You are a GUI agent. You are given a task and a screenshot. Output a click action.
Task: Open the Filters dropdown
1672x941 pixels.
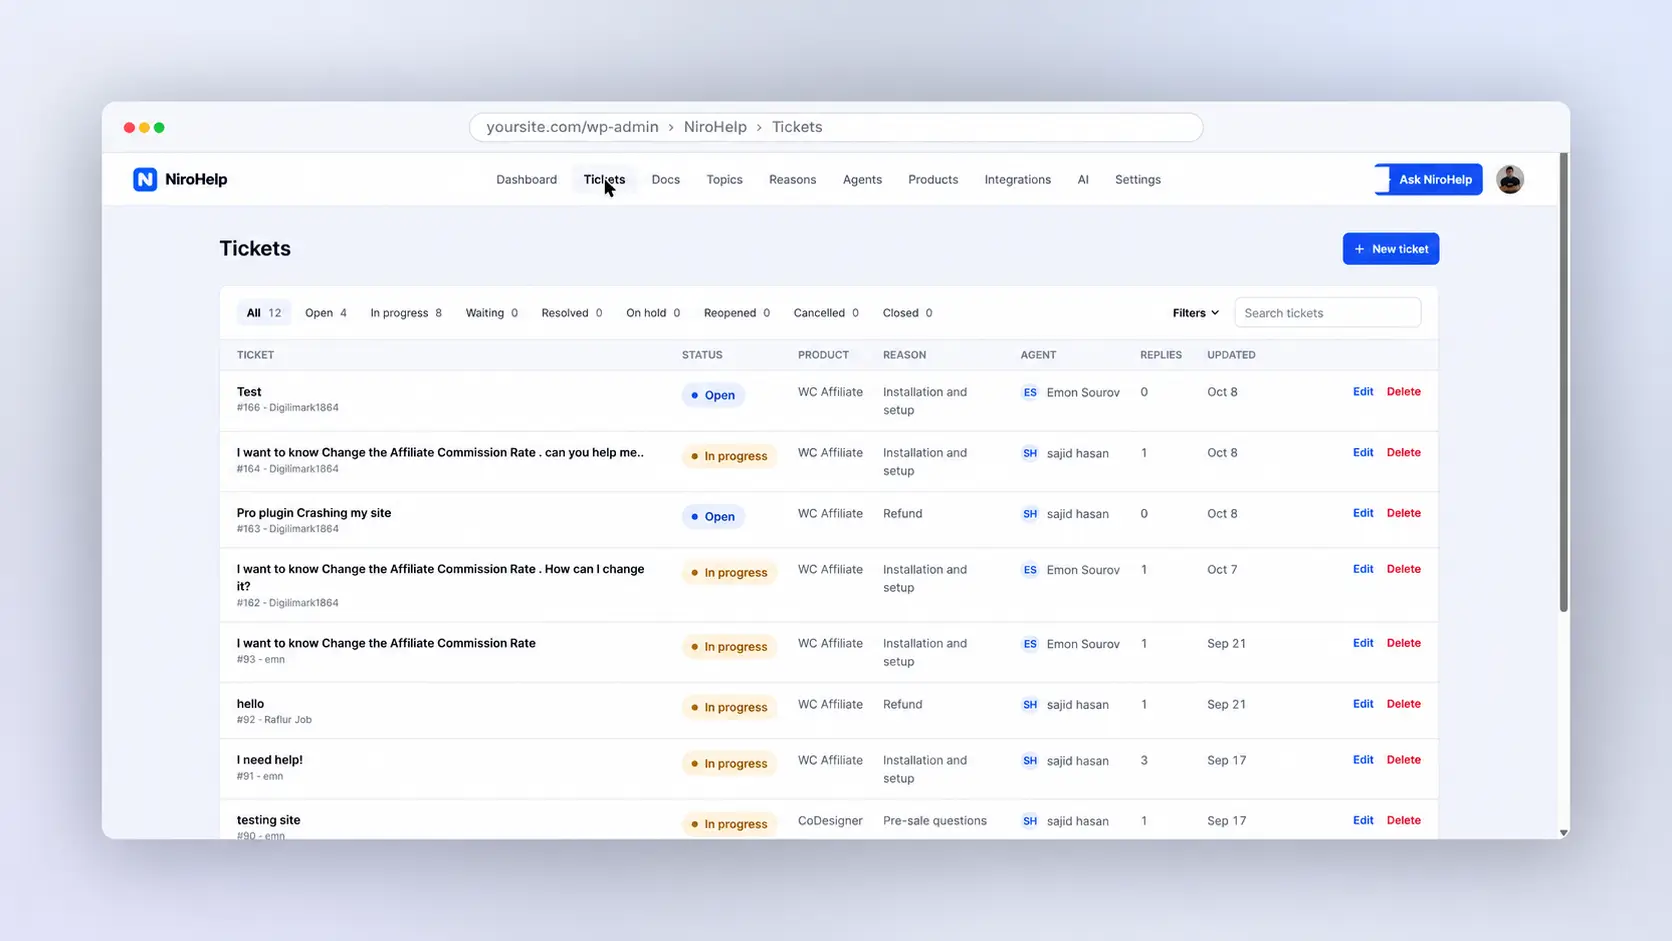[1195, 313]
